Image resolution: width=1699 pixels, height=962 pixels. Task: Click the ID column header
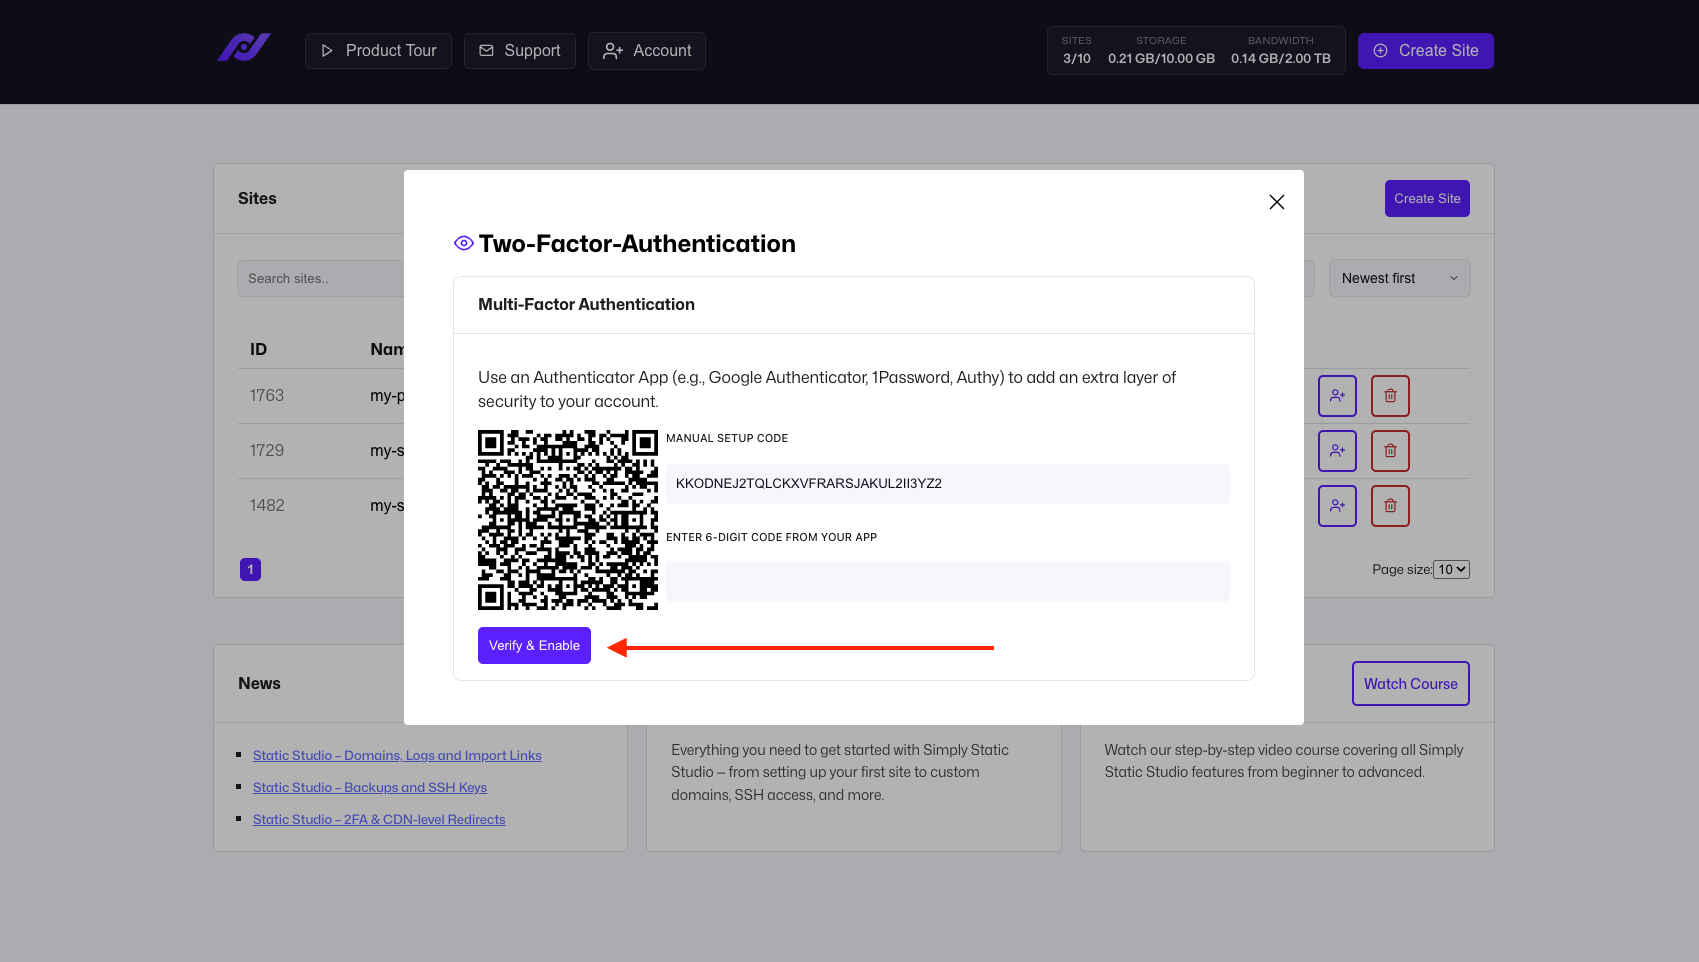[x=258, y=349]
